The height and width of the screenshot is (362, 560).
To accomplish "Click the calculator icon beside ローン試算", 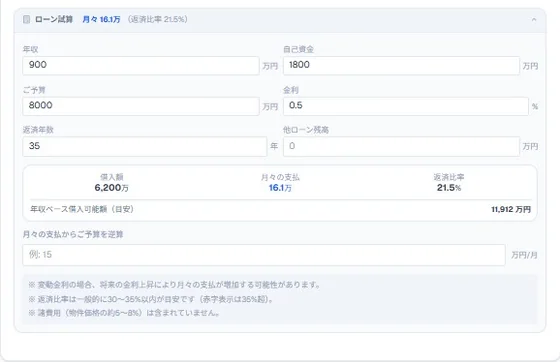I will pos(26,19).
